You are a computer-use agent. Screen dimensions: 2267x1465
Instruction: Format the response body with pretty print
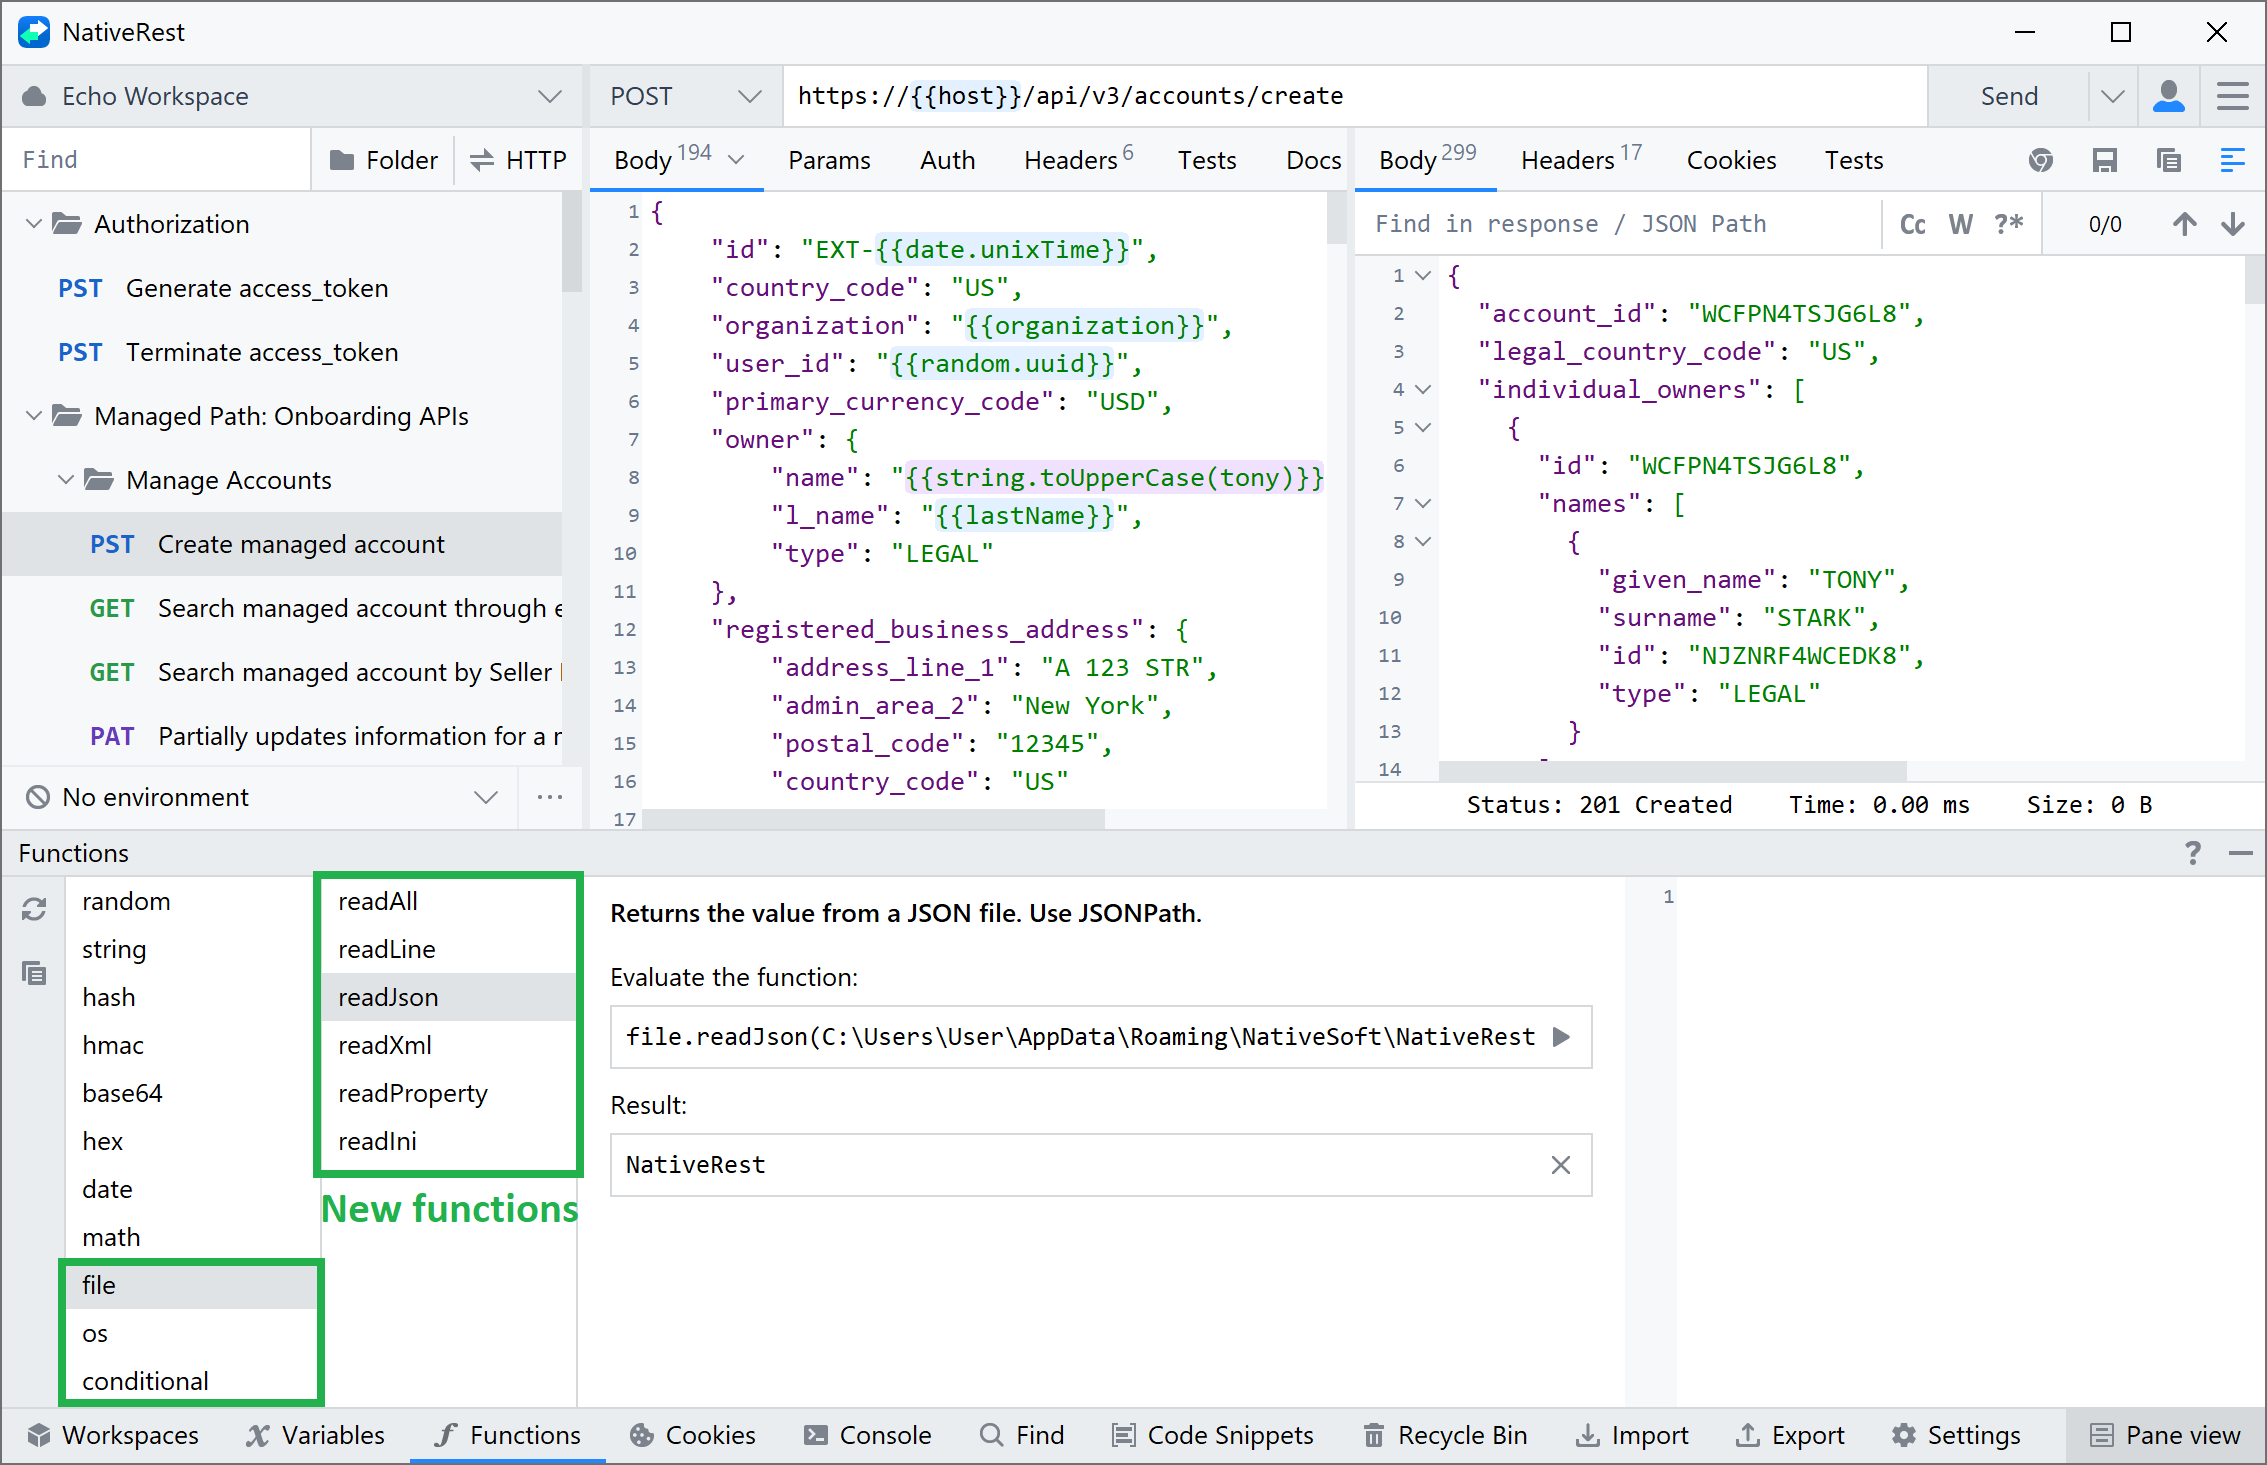click(x=2233, y=160)
